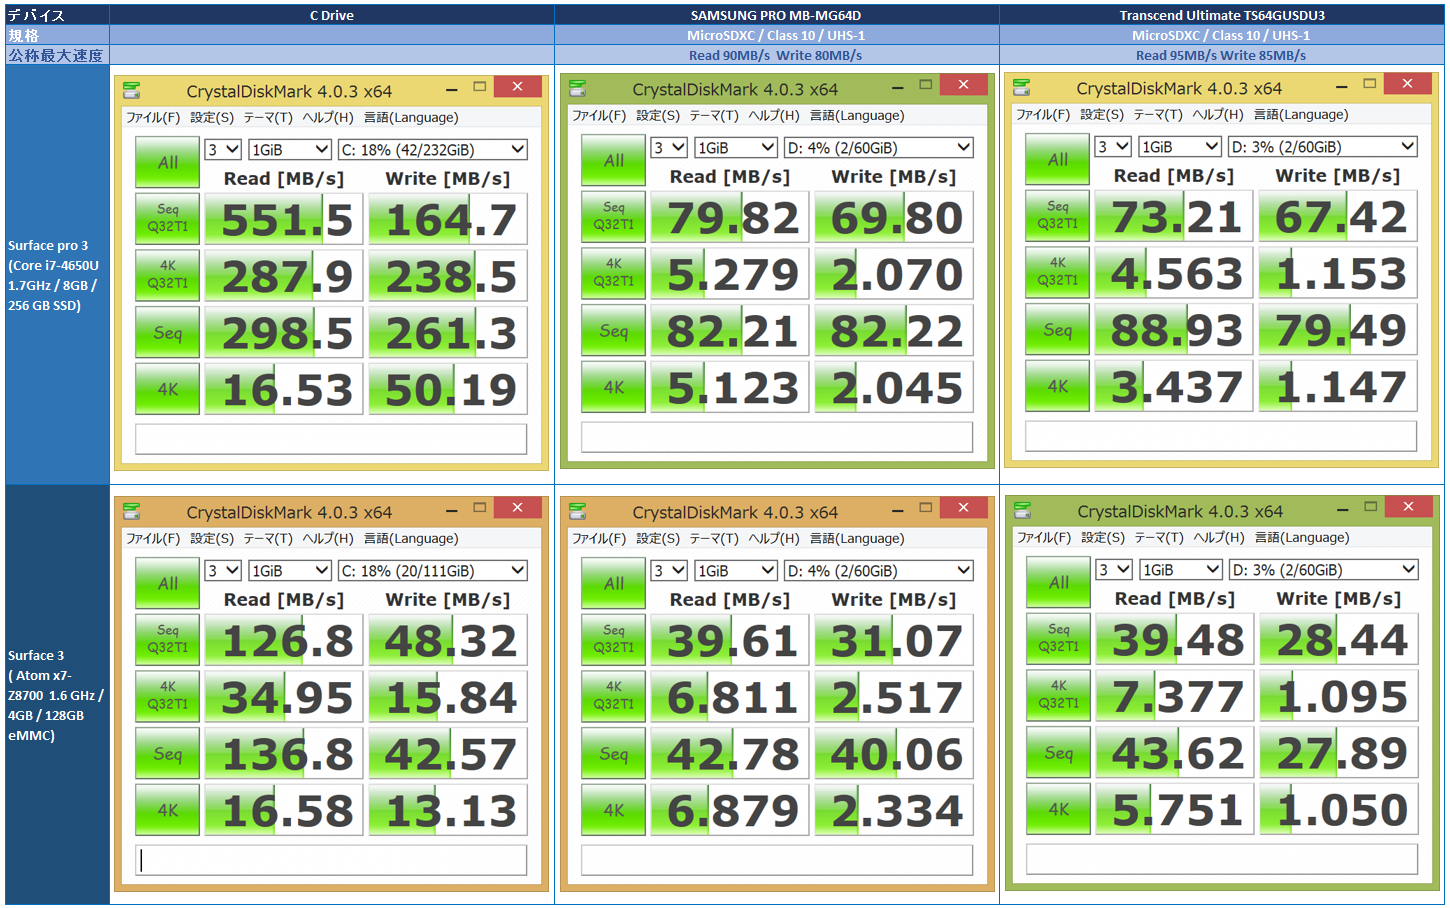Start Seq test beside the 136.8 read result

coord(167,754)
